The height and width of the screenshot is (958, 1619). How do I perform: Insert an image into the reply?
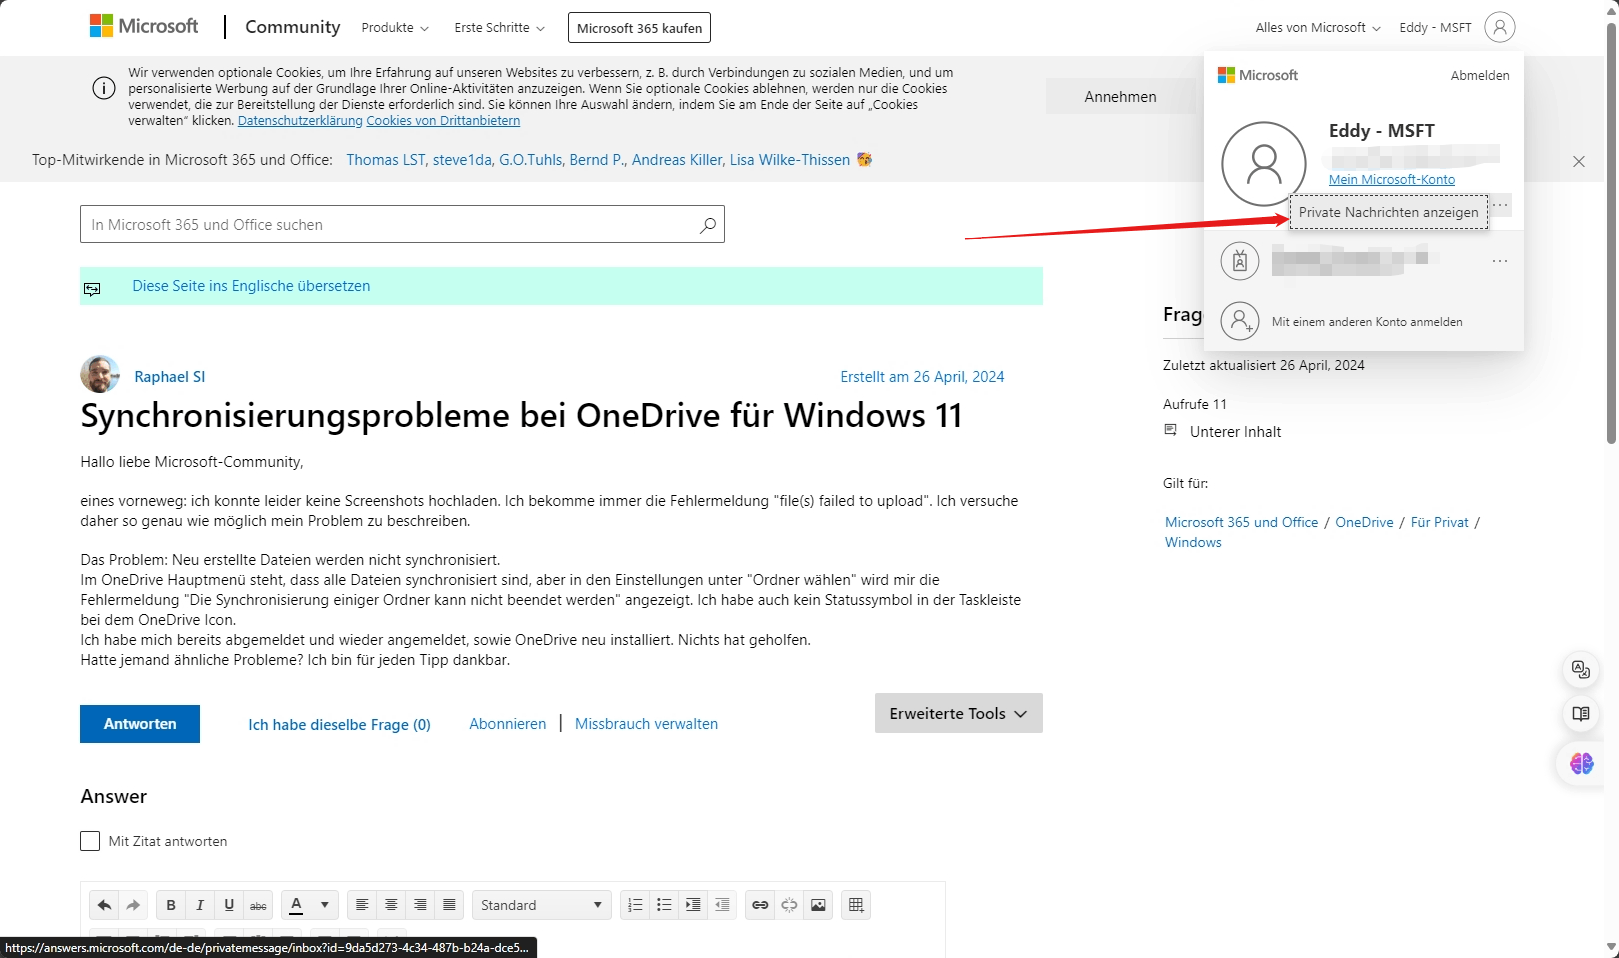(x=818, y=905)
